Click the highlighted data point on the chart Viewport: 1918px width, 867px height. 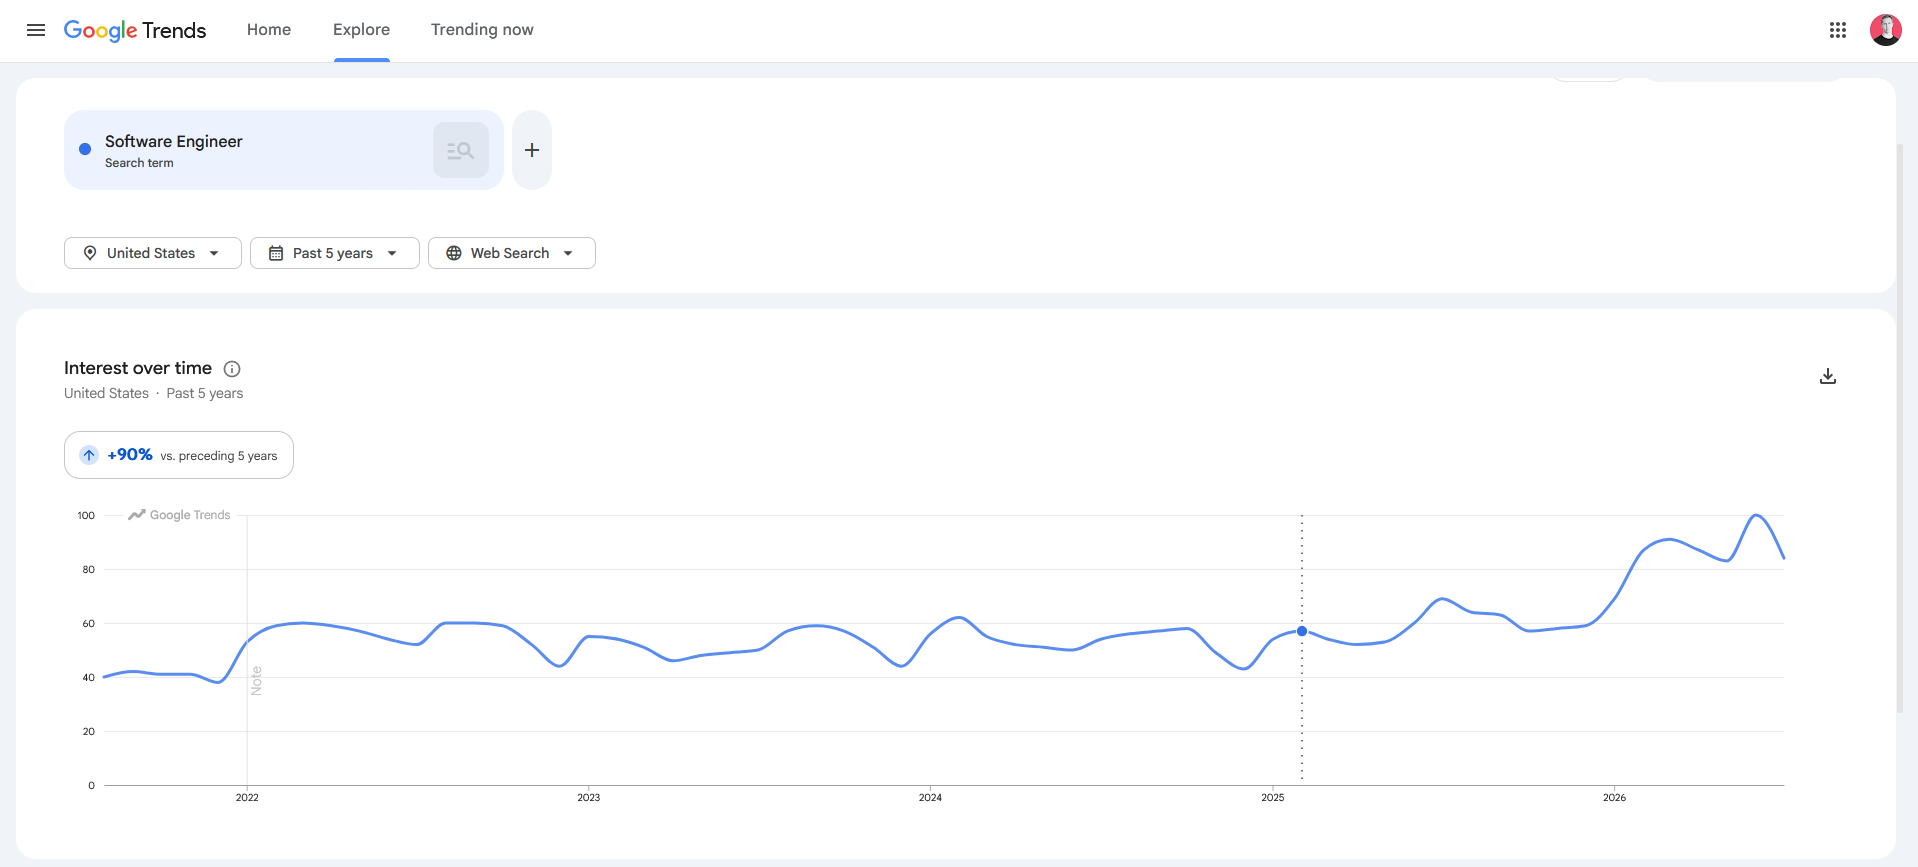1302,631
